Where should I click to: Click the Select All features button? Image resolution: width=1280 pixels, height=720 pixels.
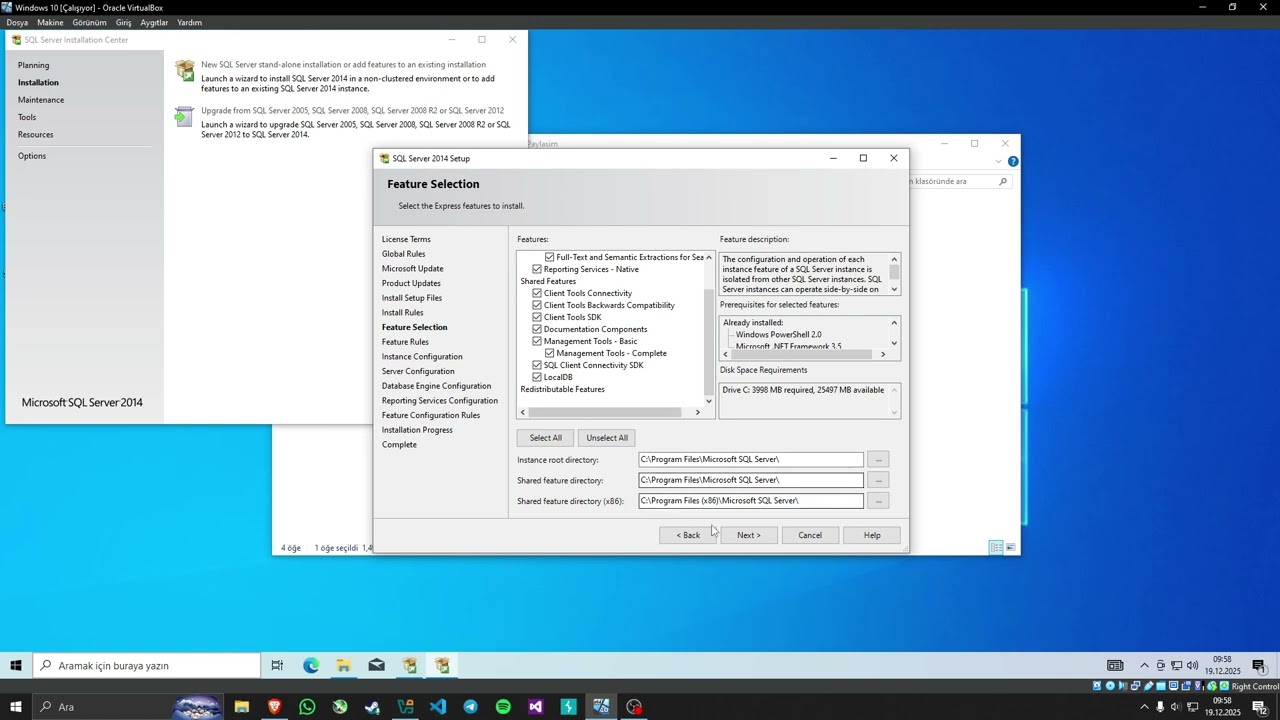click(545, 438)
